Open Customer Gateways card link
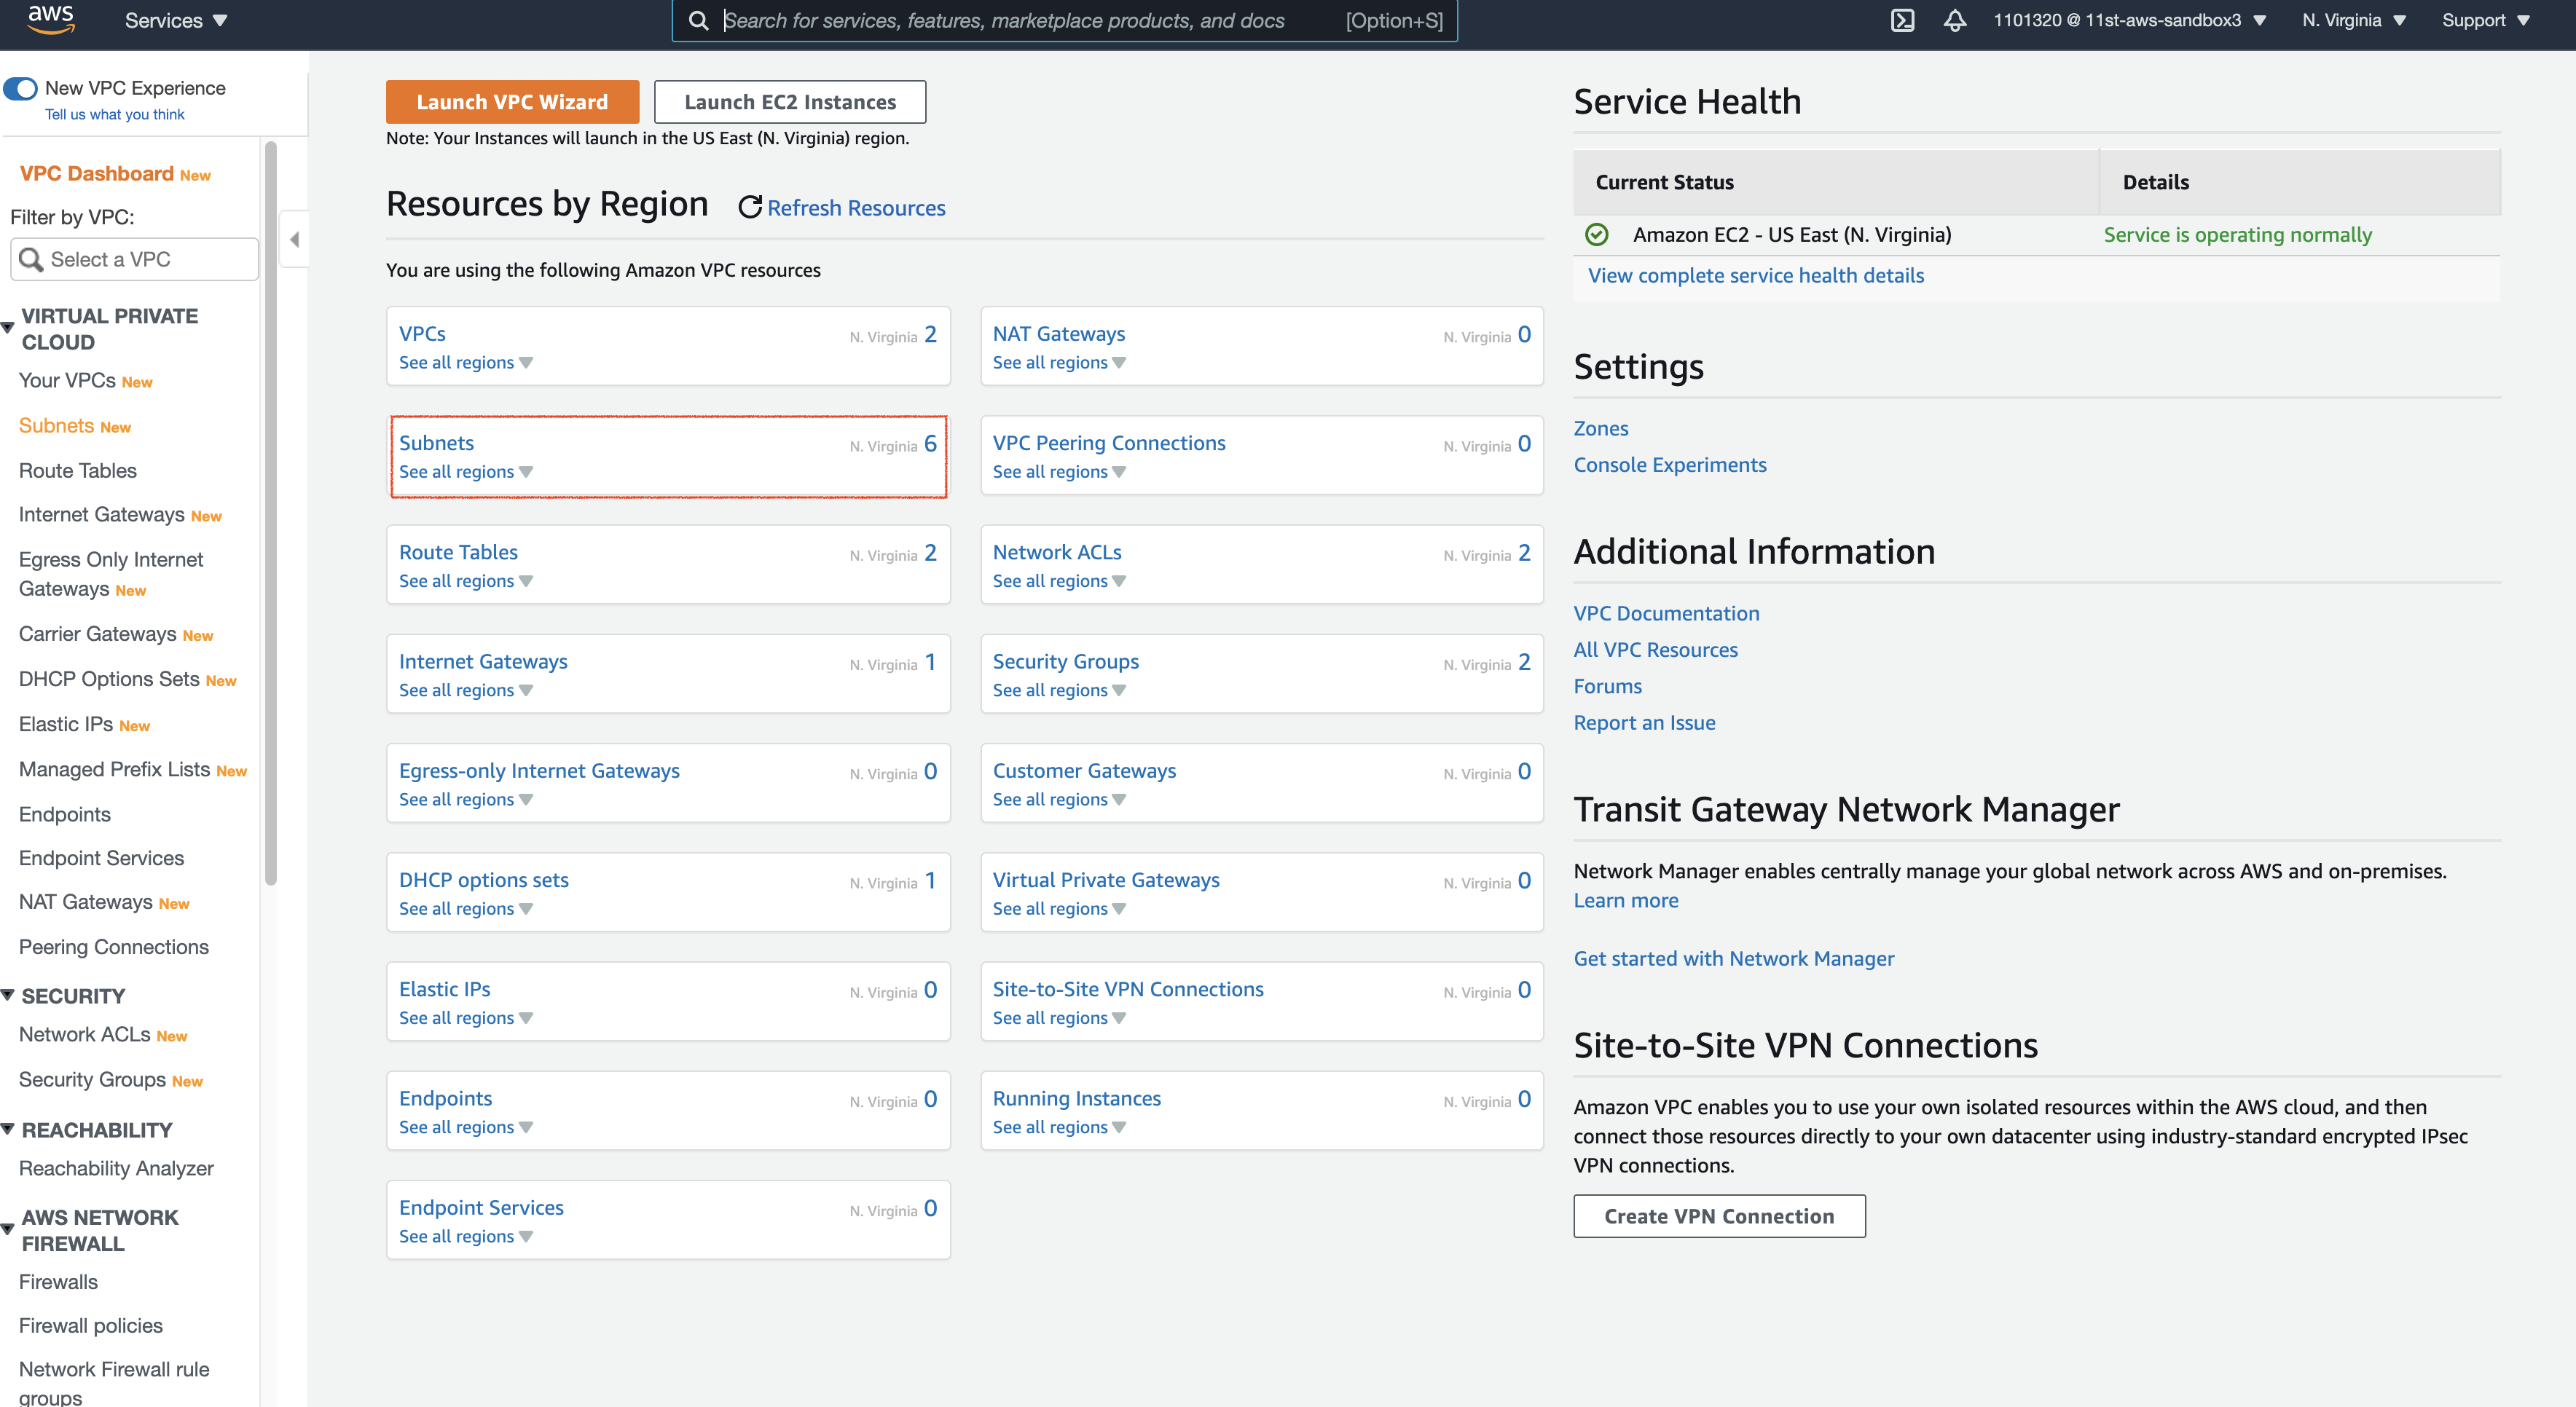The width and height of the screenshot is (2576, 1407). click(x=1084, y=771)
